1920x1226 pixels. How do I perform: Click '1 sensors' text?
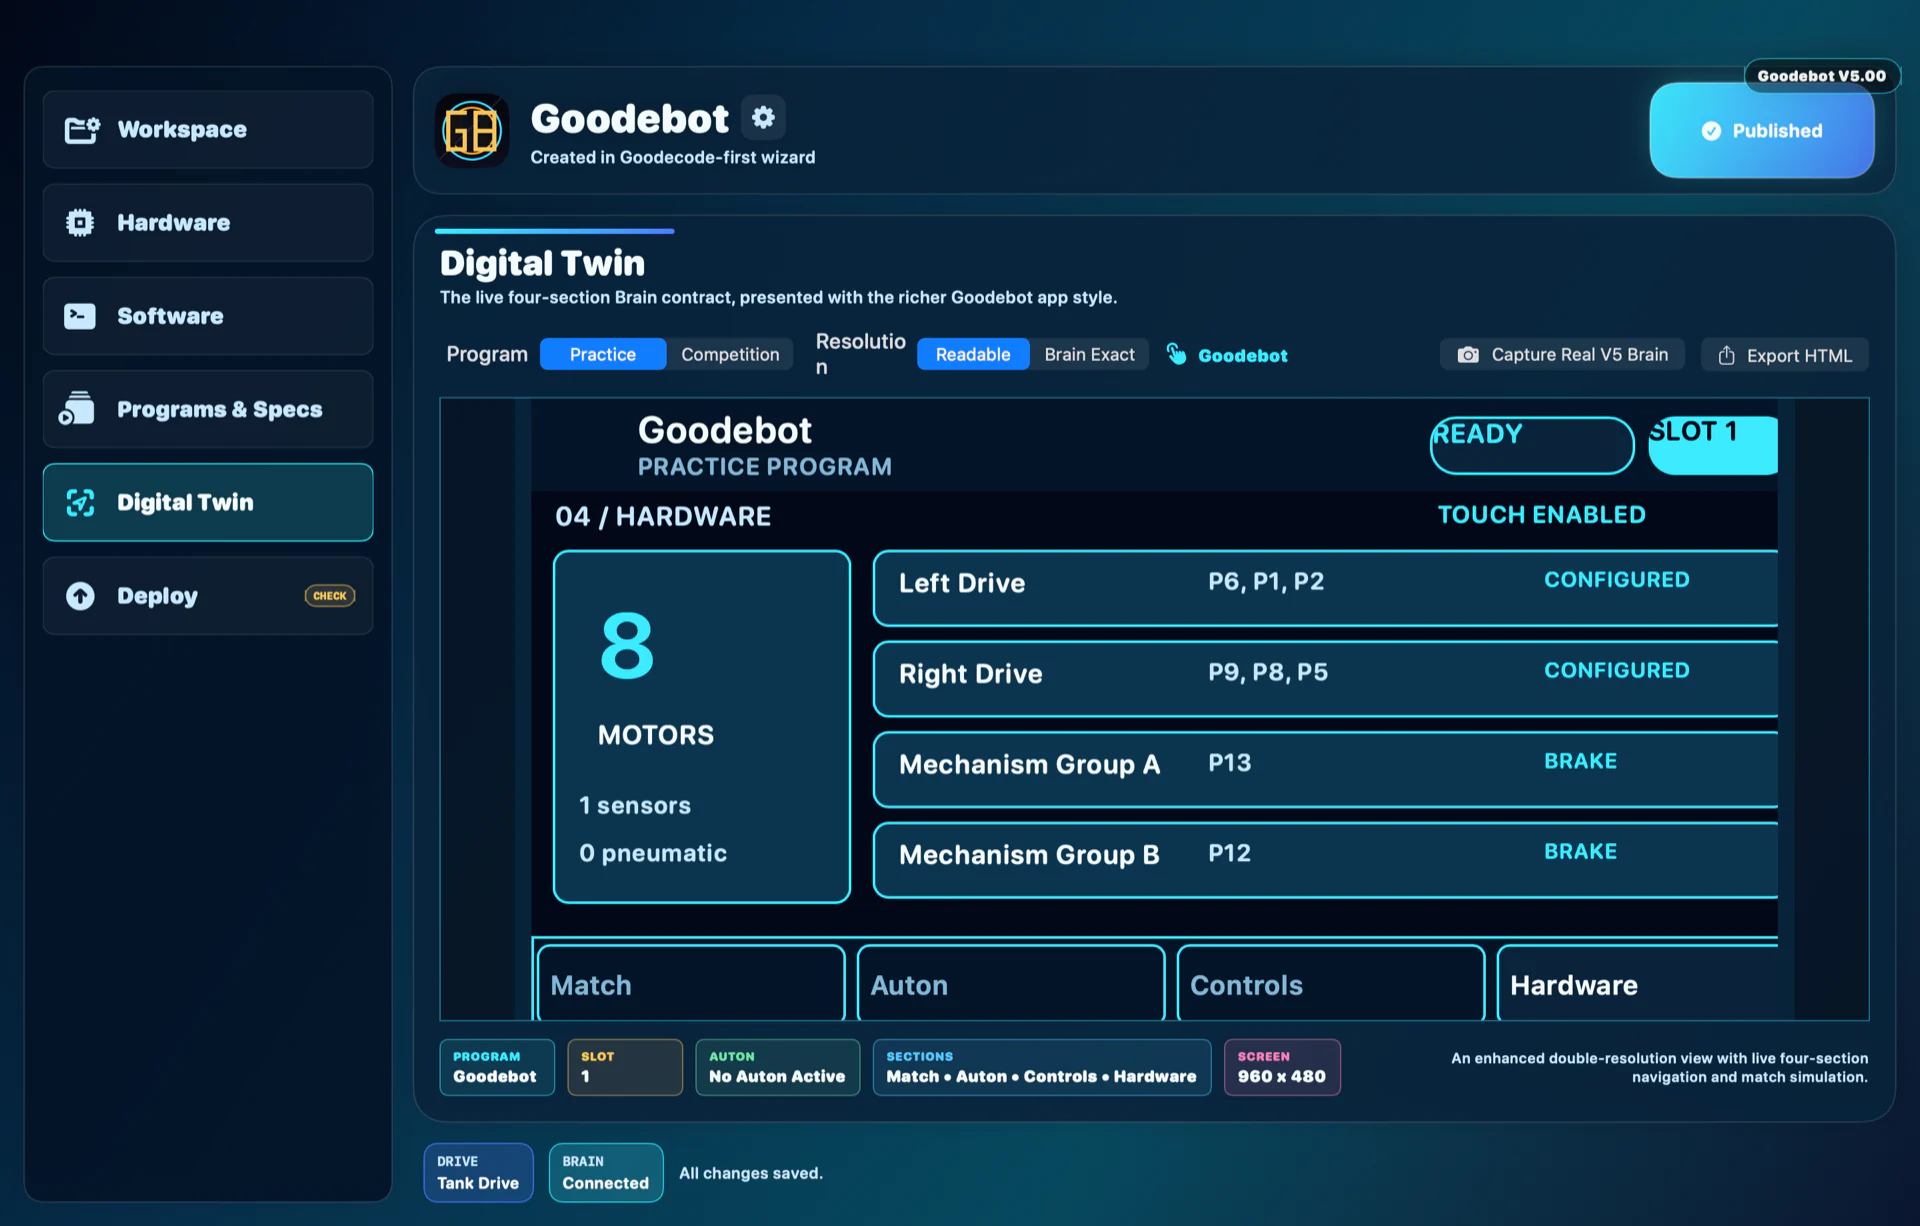(635, 805)
